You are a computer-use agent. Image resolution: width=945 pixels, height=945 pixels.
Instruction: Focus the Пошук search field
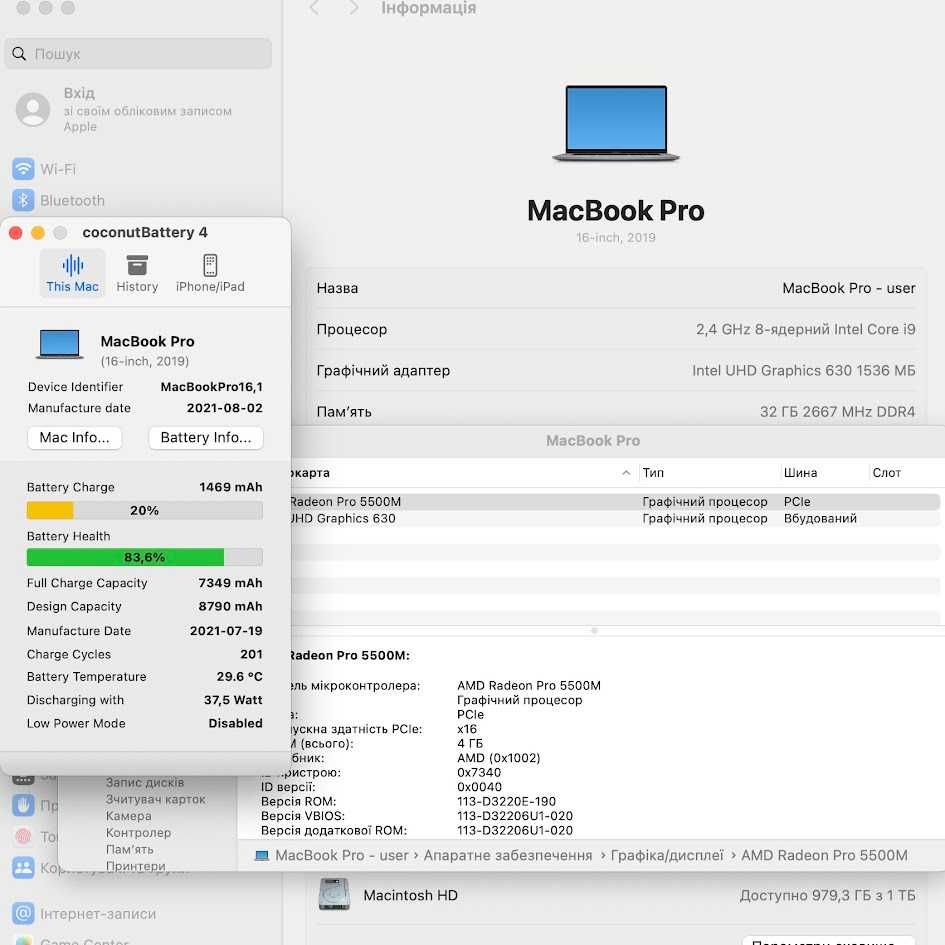click(138, 54)
